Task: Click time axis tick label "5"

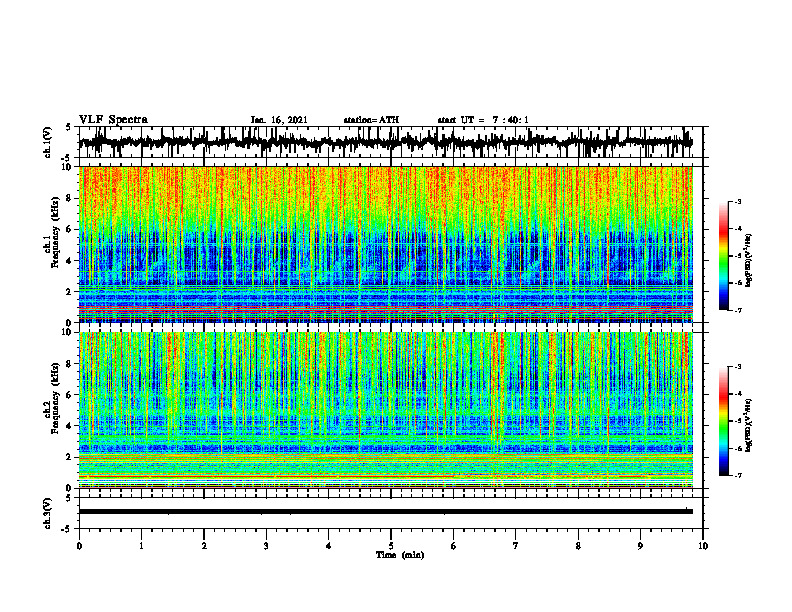Action: 391,546
